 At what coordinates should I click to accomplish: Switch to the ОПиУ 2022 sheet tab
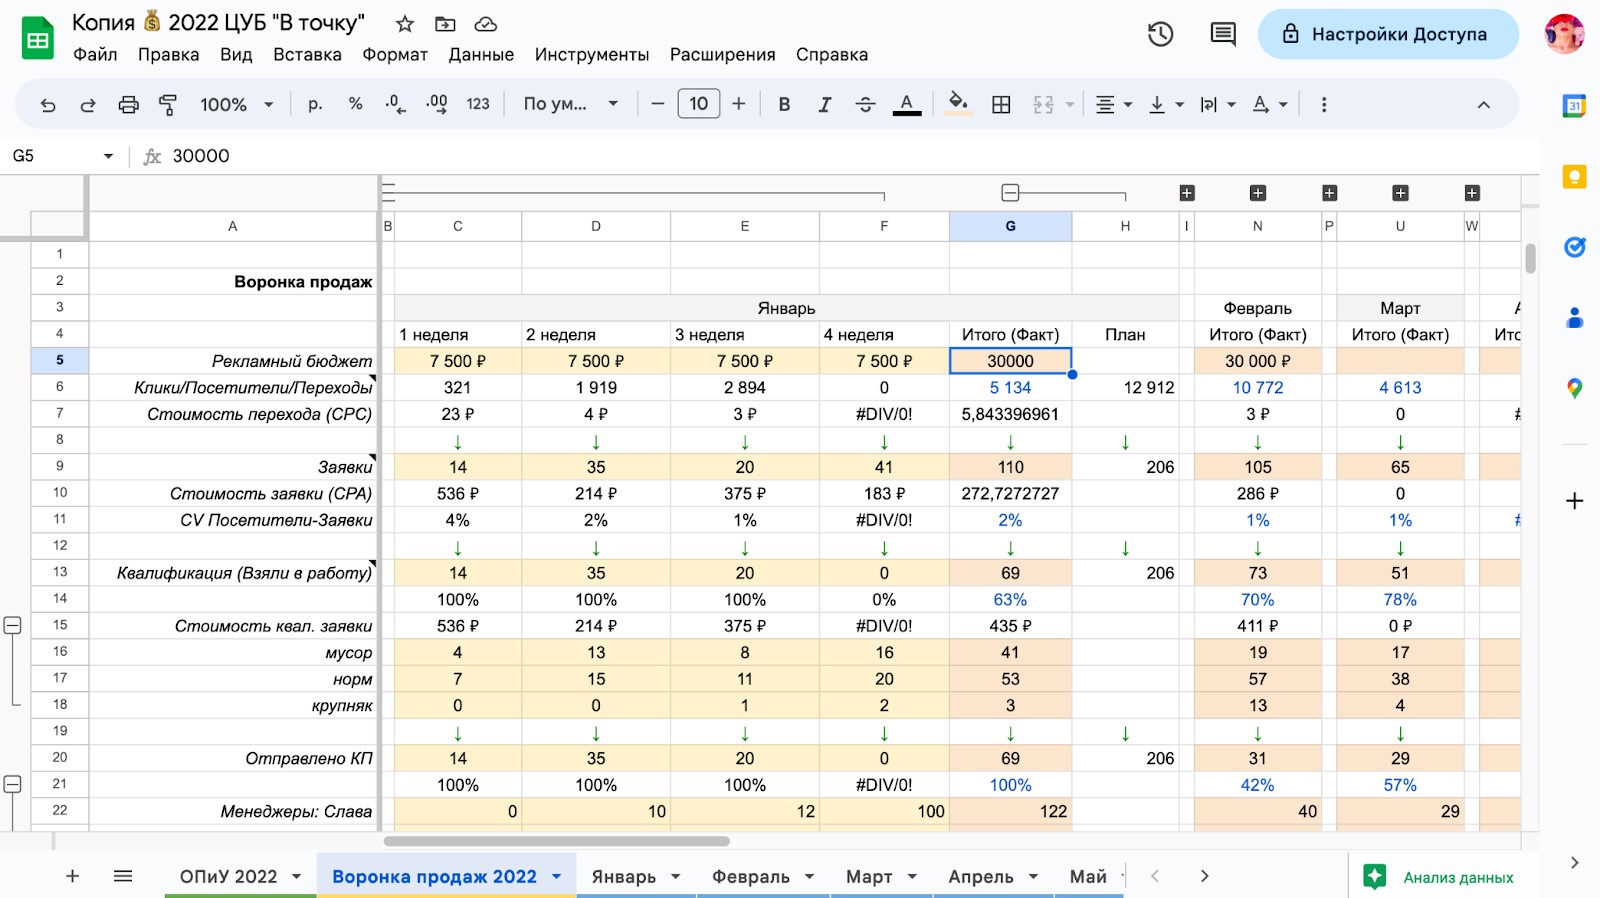click(228, 876)
